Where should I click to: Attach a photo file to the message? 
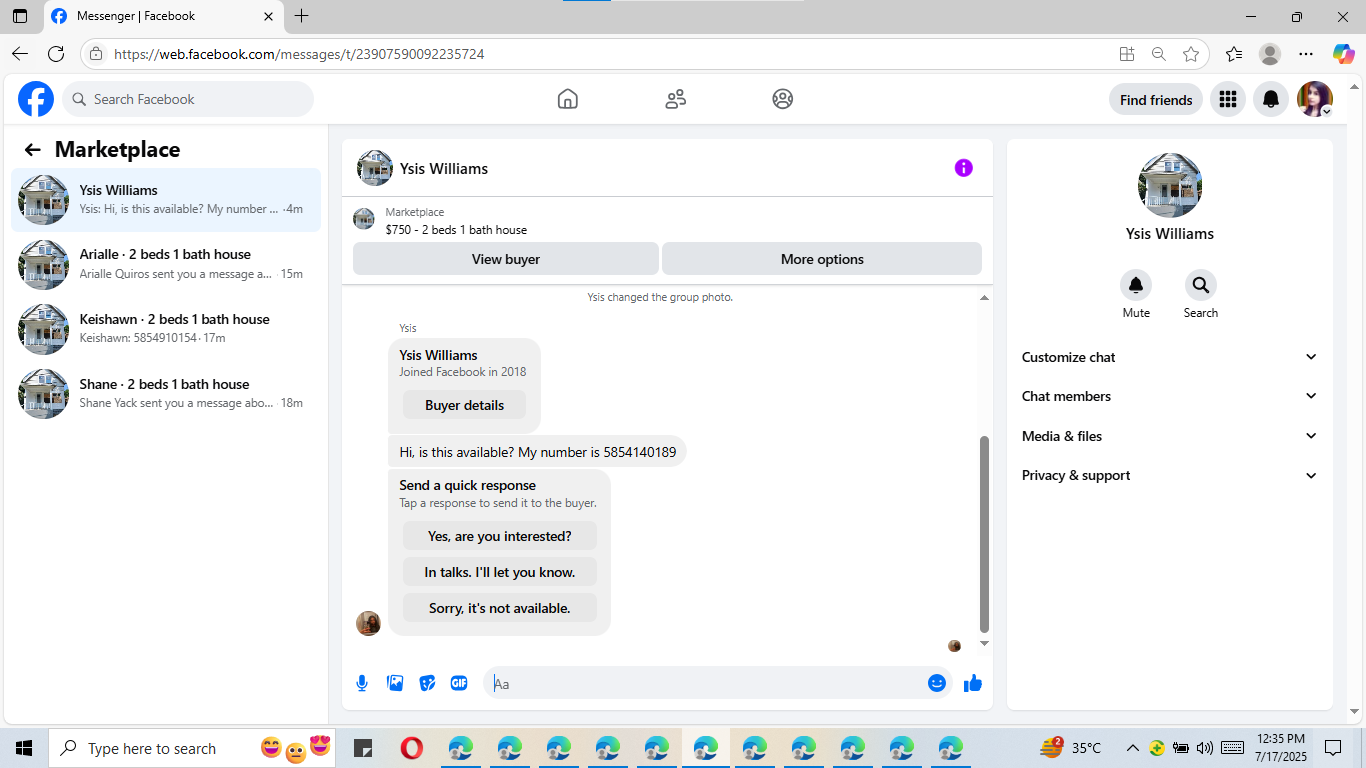click(x=395, y=683)
